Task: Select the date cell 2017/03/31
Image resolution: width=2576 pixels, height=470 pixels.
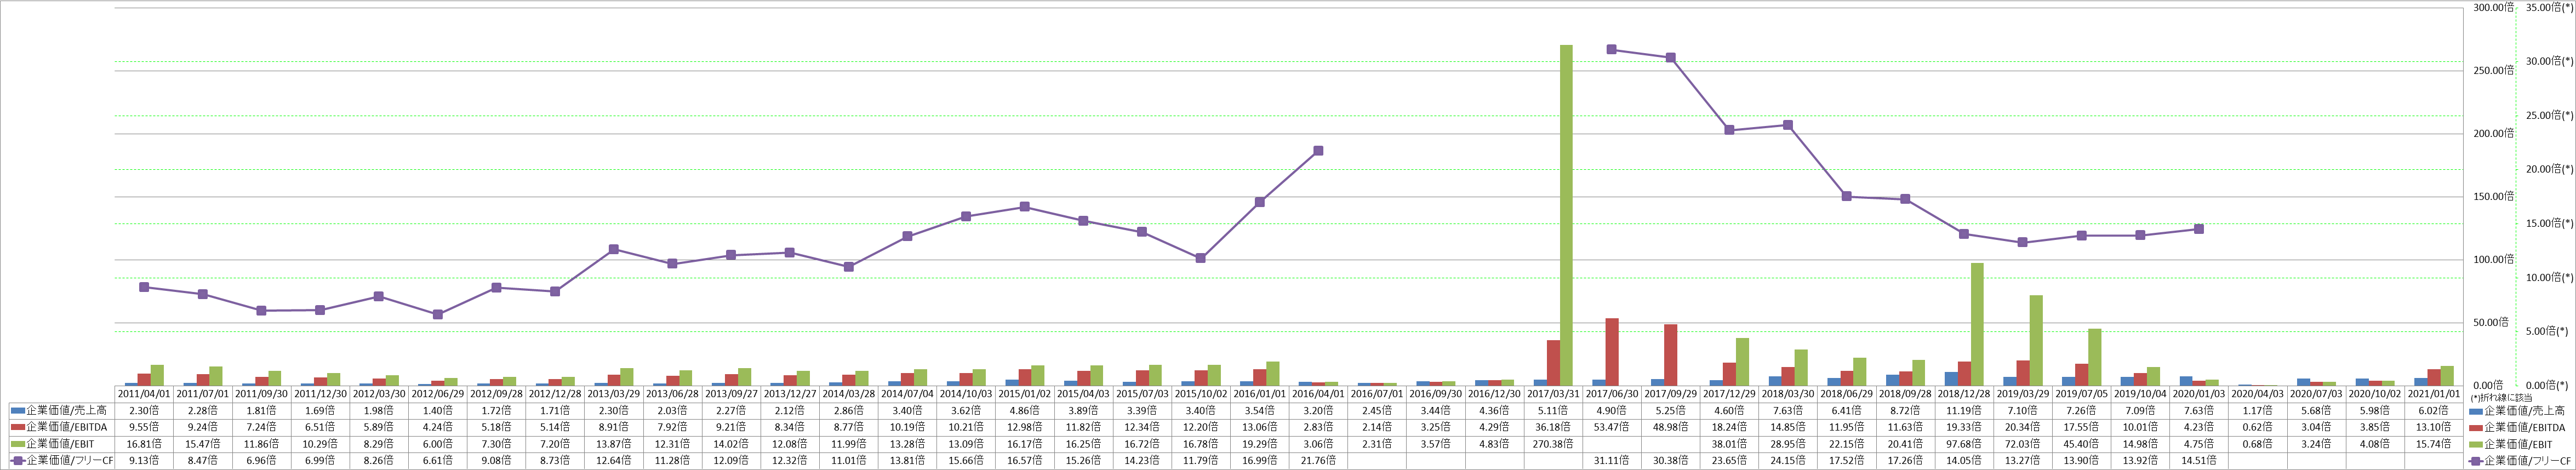Action: [1553, 394]
